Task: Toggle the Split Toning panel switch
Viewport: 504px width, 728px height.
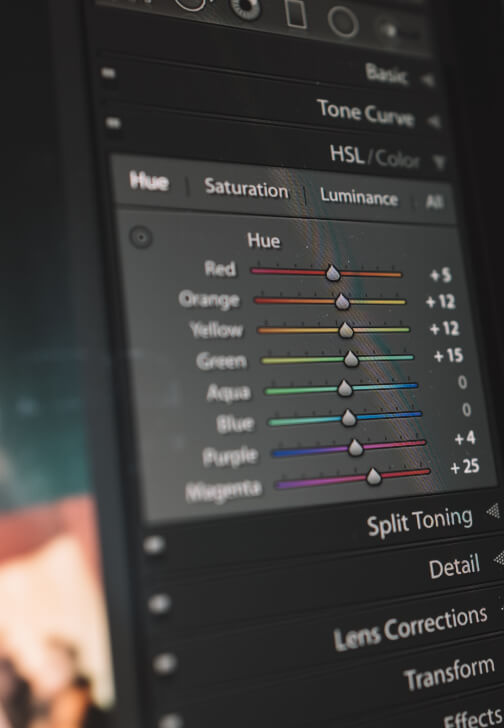Action: (x=154, y=545)
